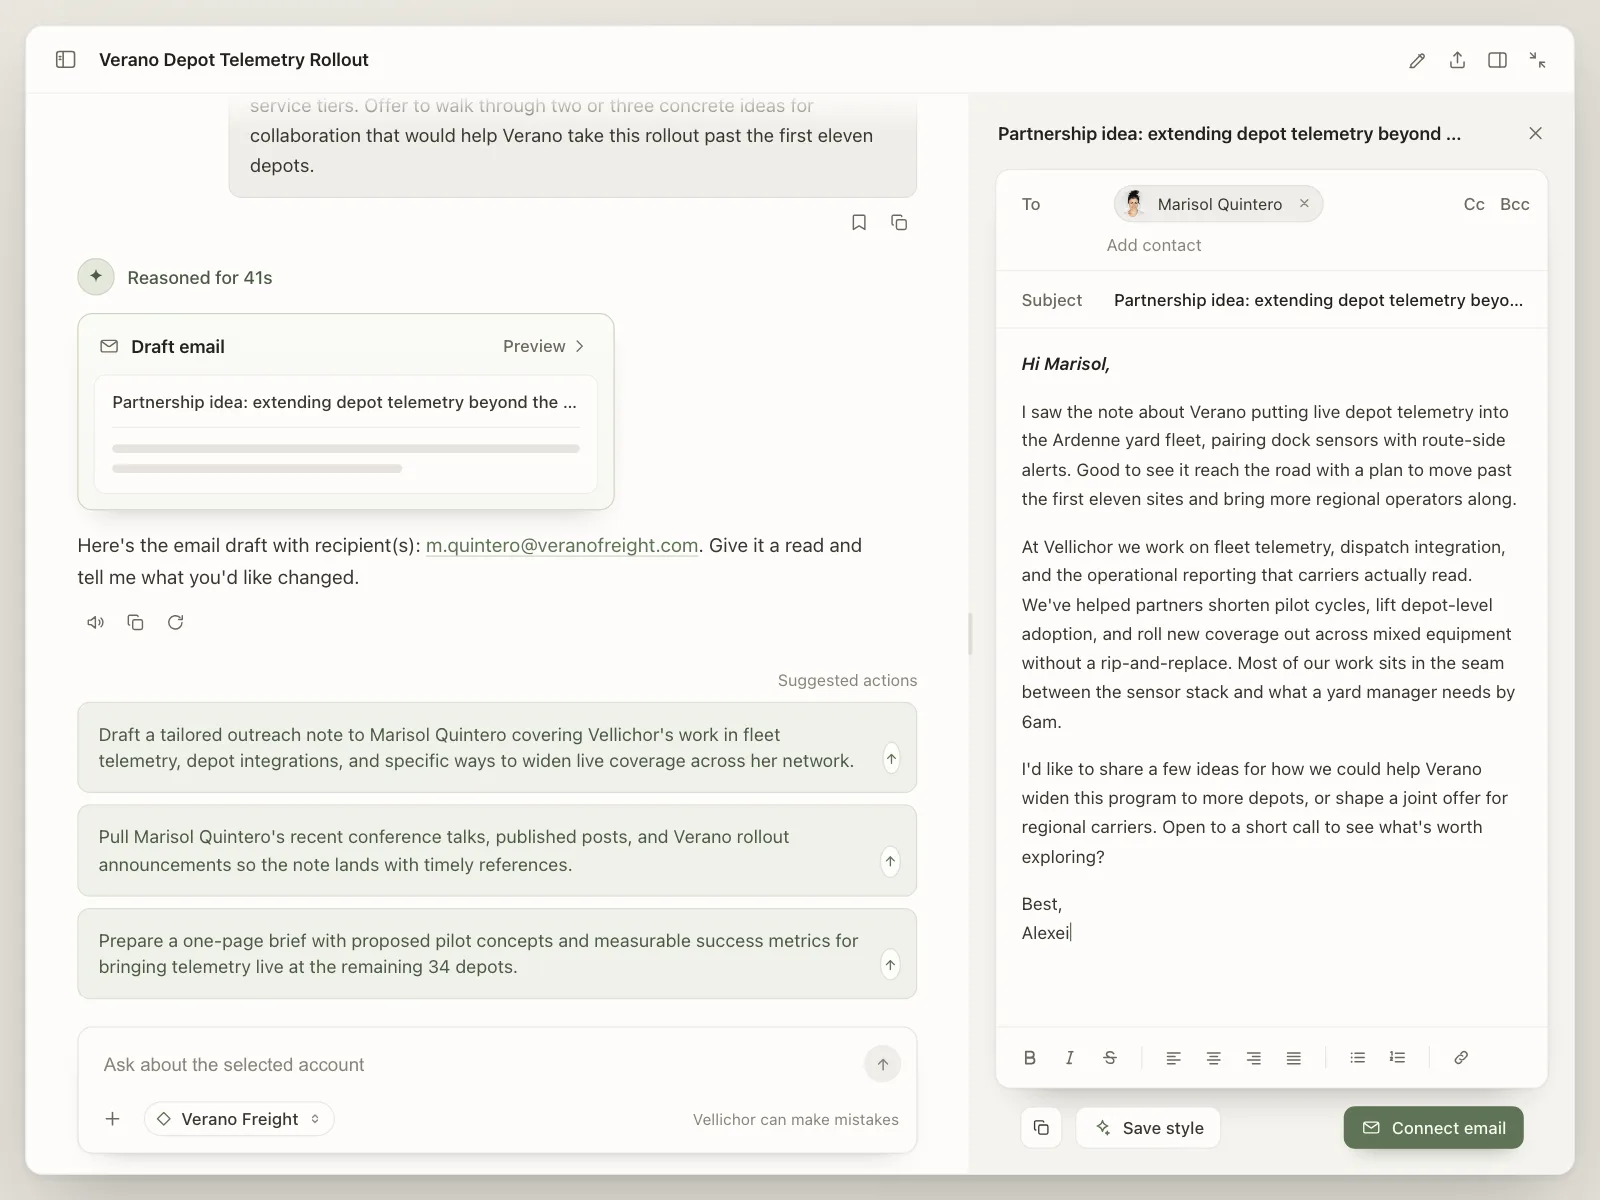Open the m.quintero@veranofreight.com link
The image size is (1600, 1200).
tap(562, 545)
